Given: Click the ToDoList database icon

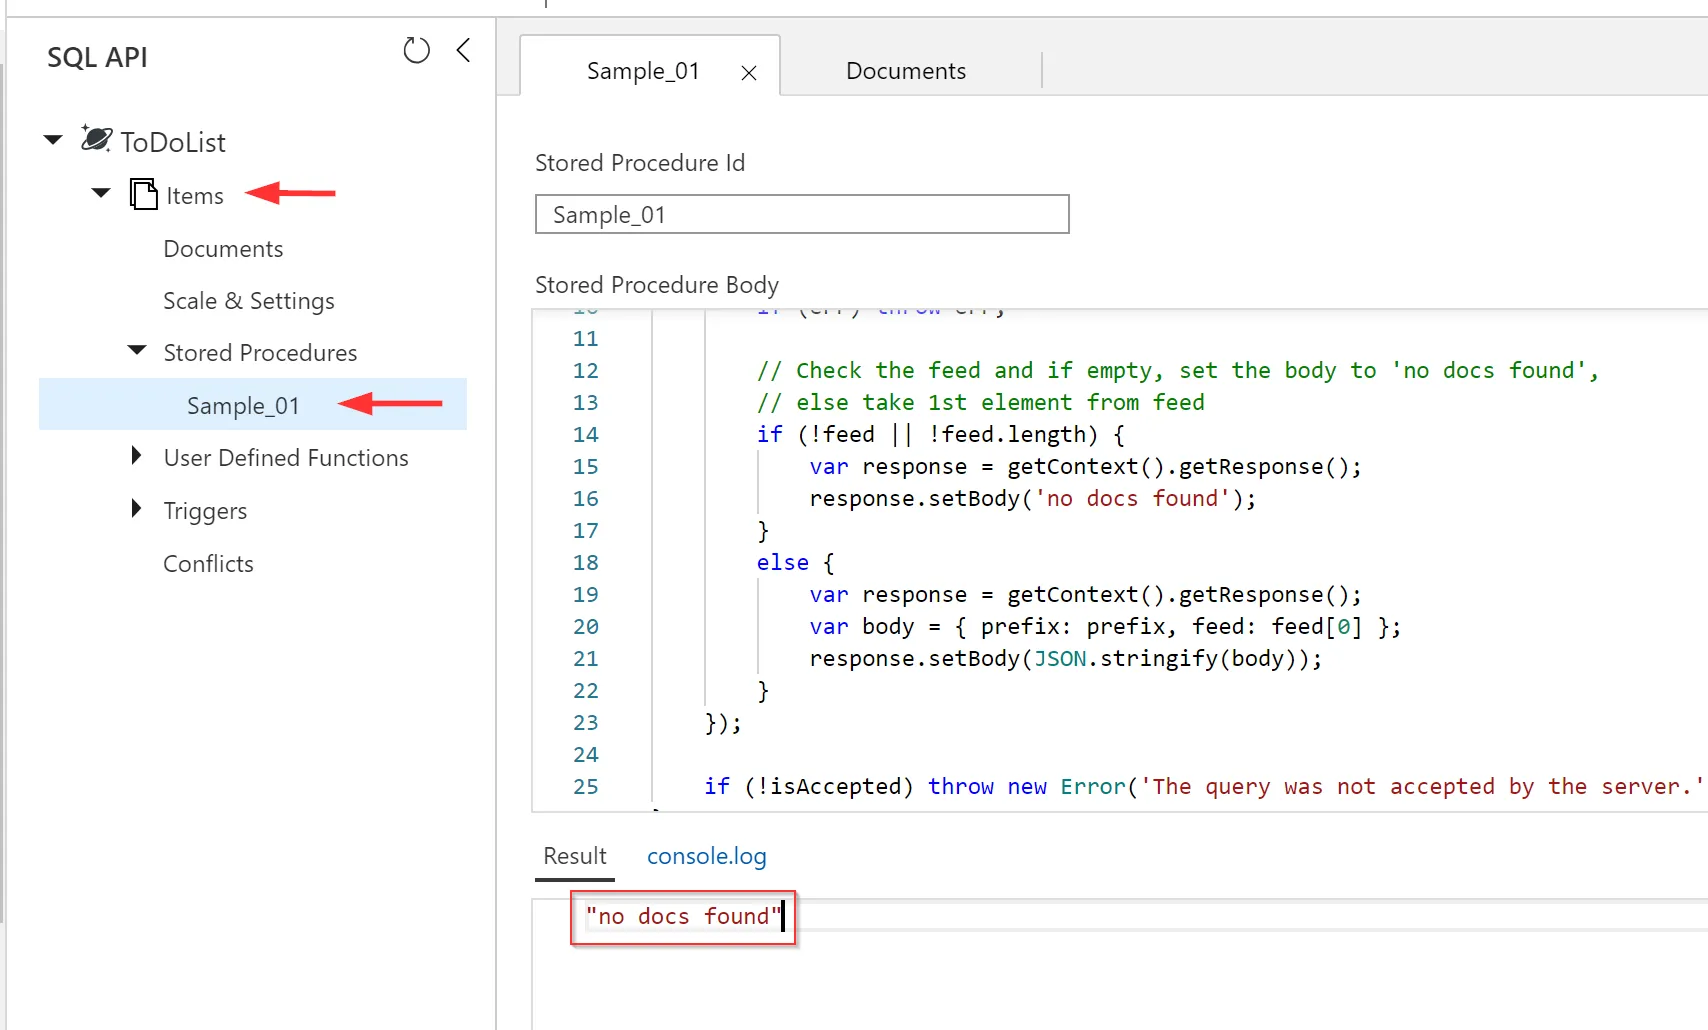Looking at the screenshot, I should click(x=96, y=139).
